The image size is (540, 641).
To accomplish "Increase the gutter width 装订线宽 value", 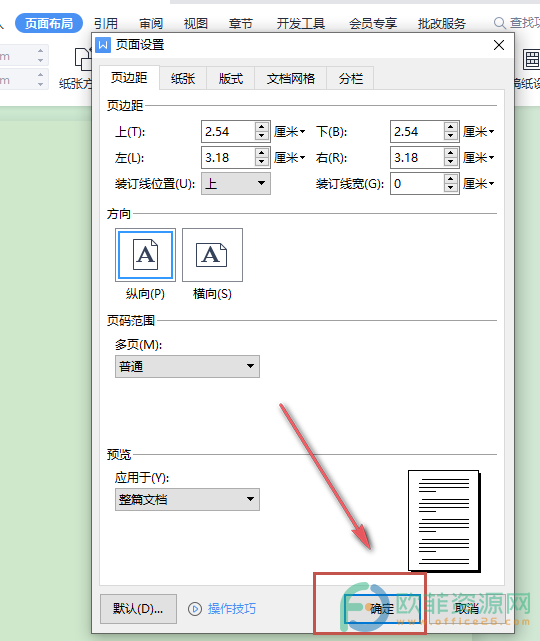I will (450, 179).
